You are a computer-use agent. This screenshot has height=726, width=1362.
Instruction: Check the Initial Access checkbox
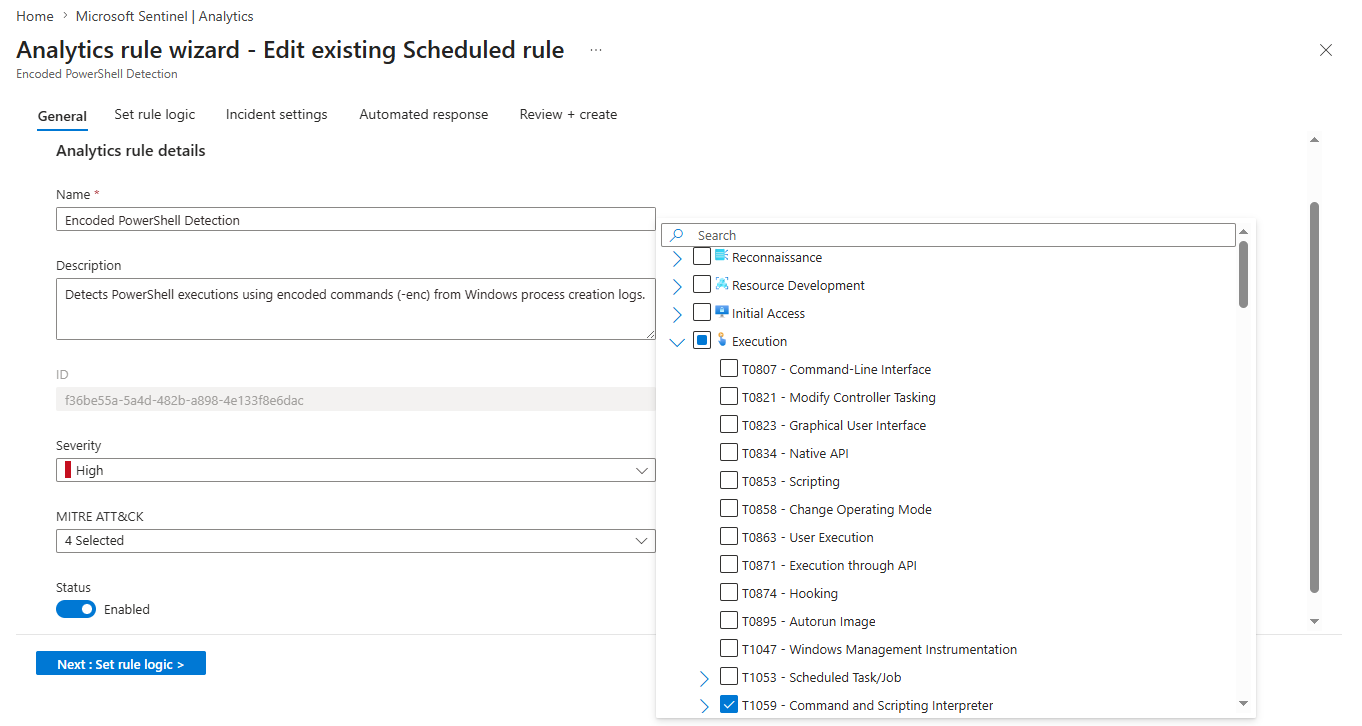coord(702,313)
